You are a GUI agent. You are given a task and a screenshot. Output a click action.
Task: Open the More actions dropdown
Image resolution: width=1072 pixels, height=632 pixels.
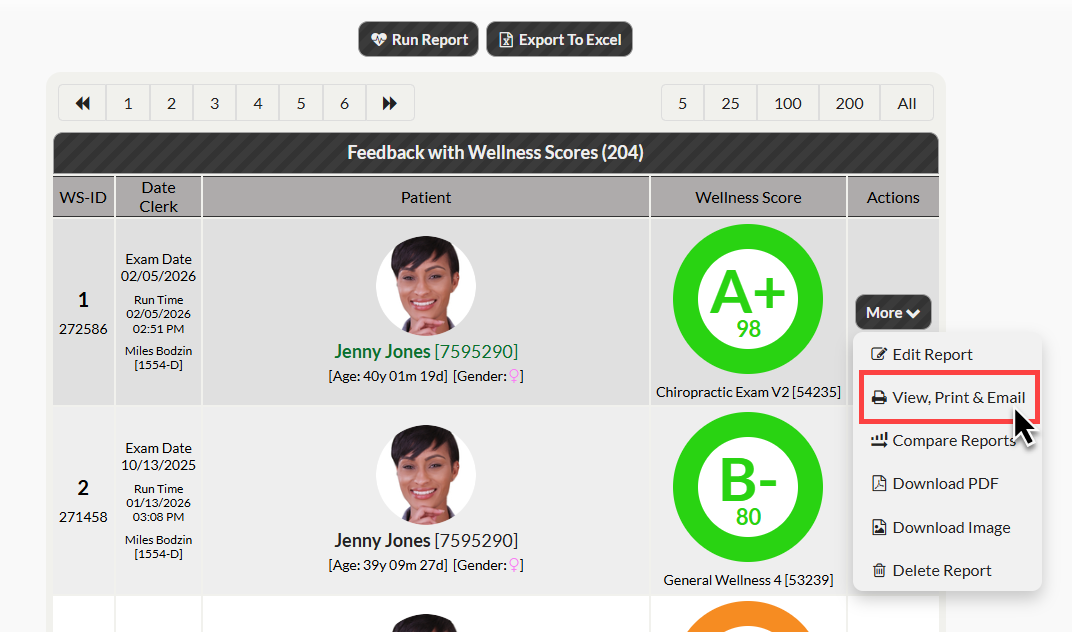tap(893, 313)
